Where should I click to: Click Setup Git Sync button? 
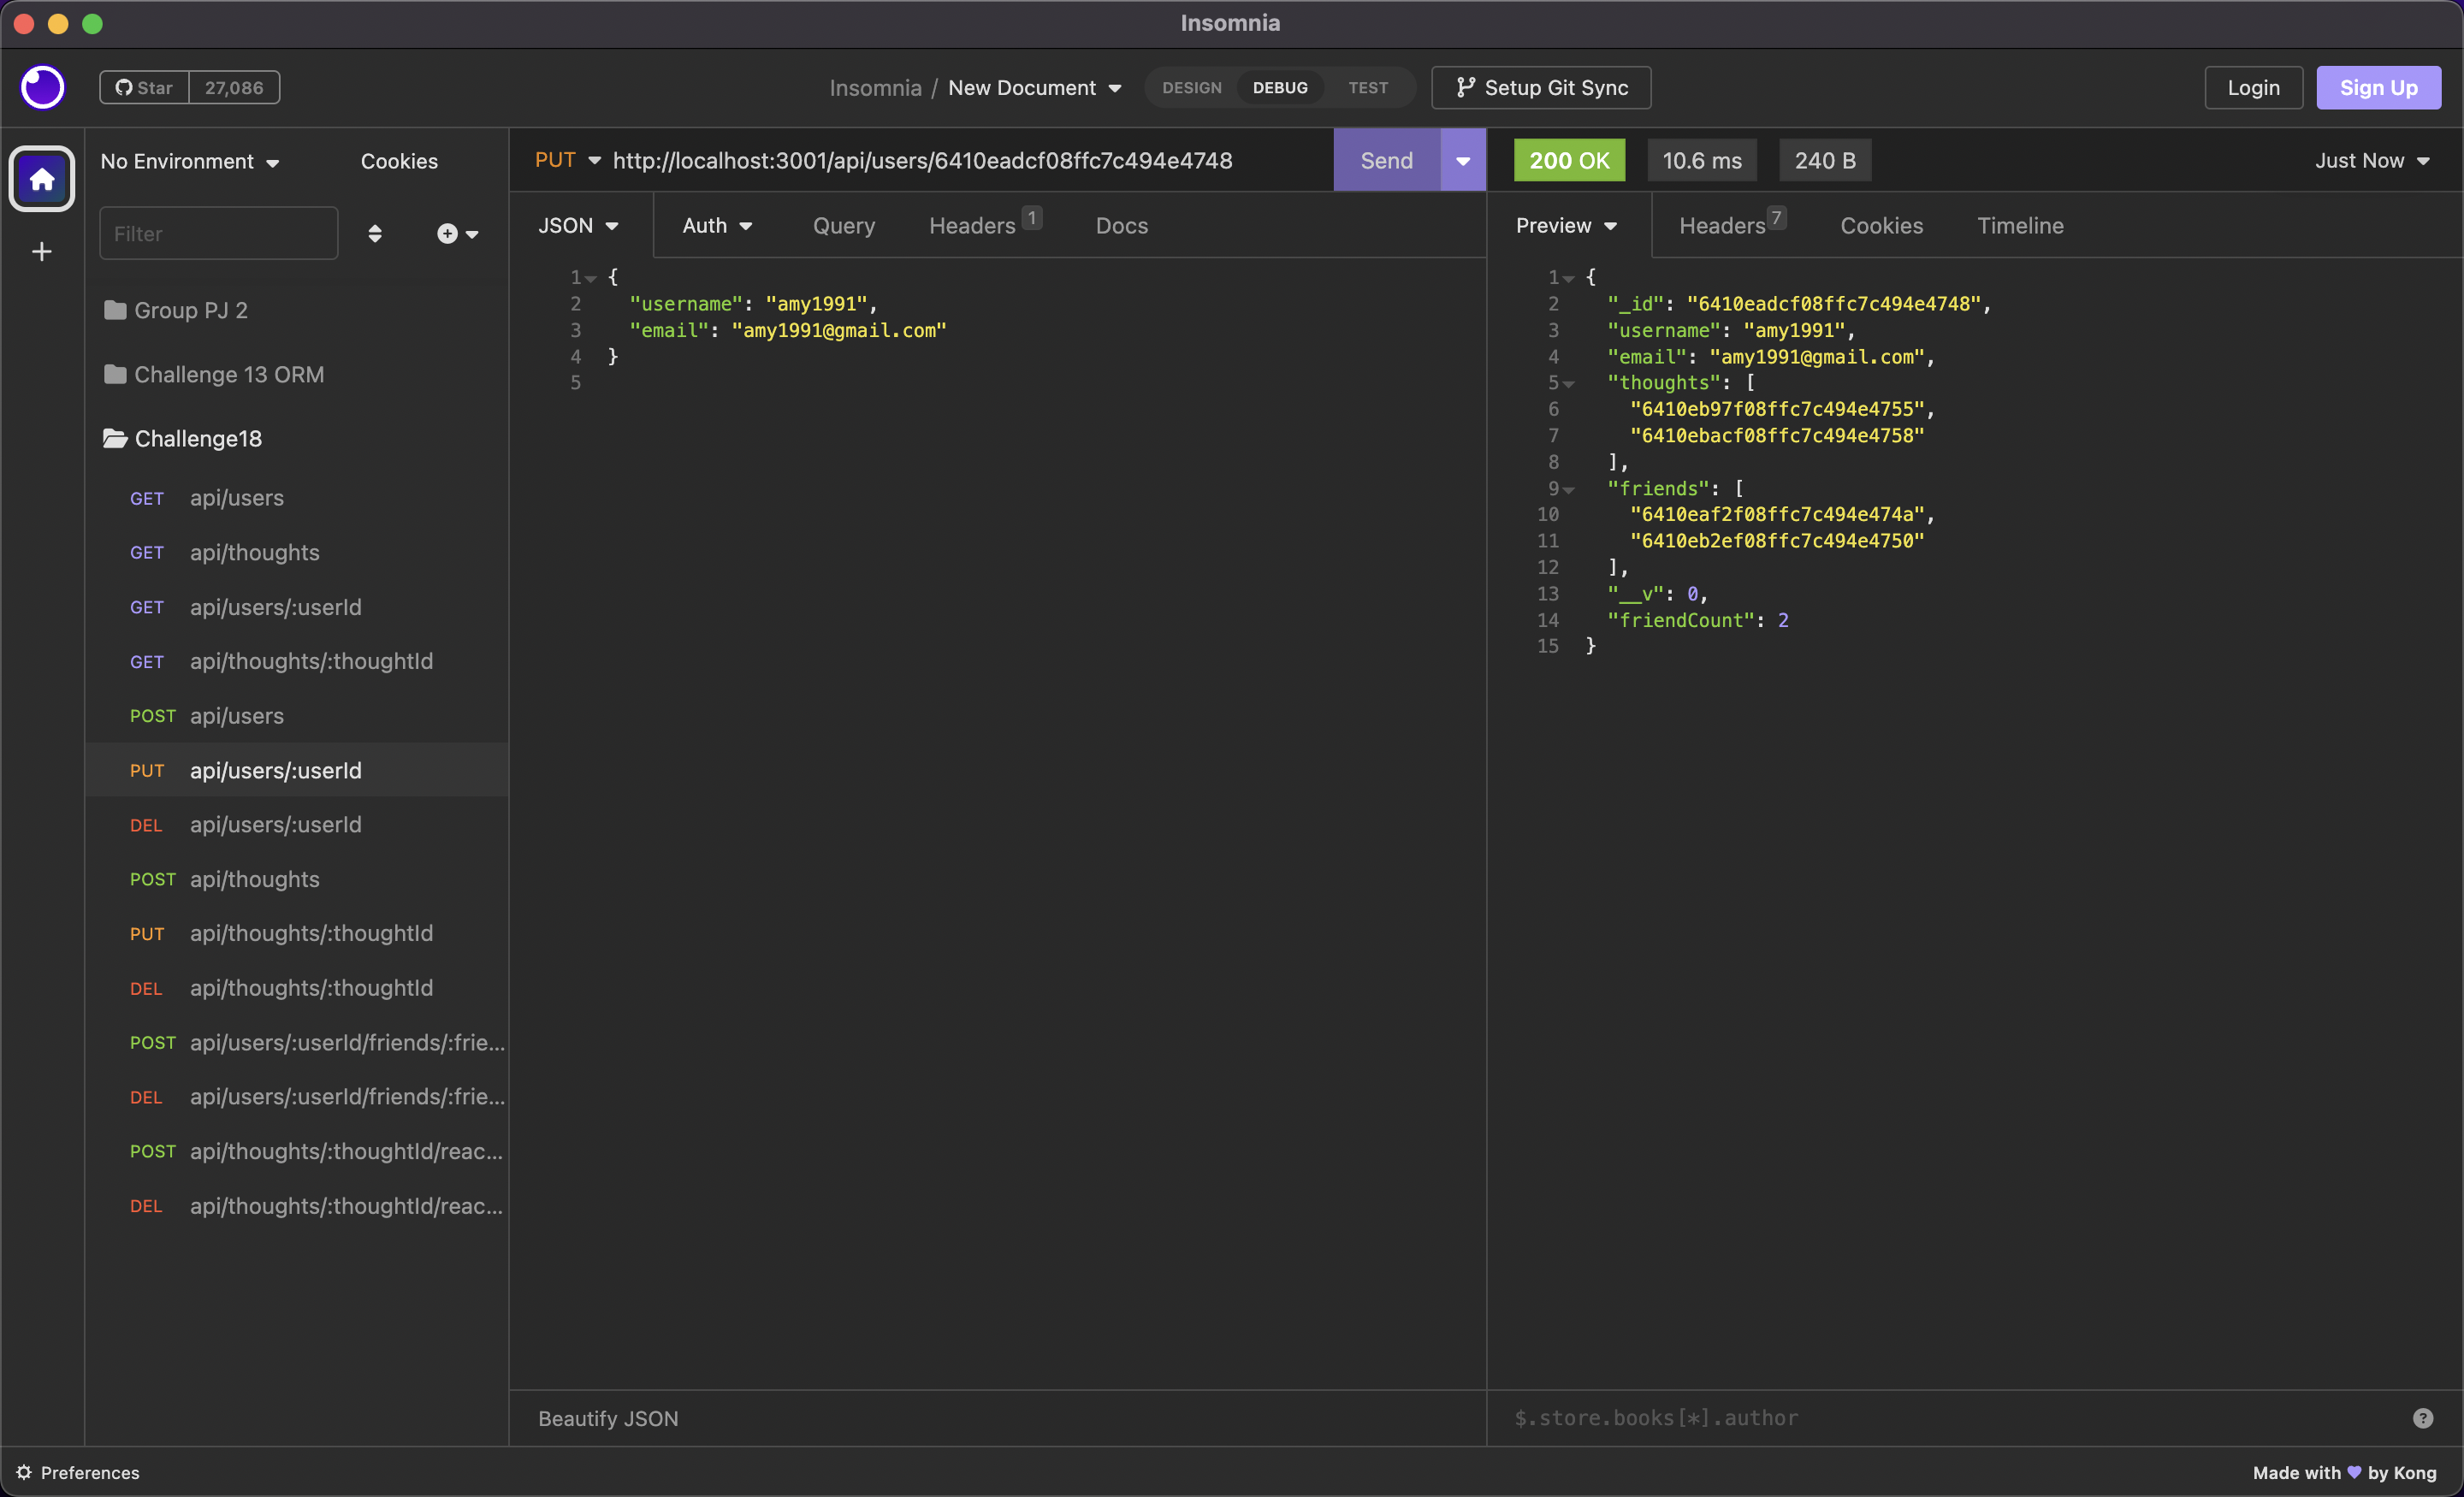(1541, 87)
